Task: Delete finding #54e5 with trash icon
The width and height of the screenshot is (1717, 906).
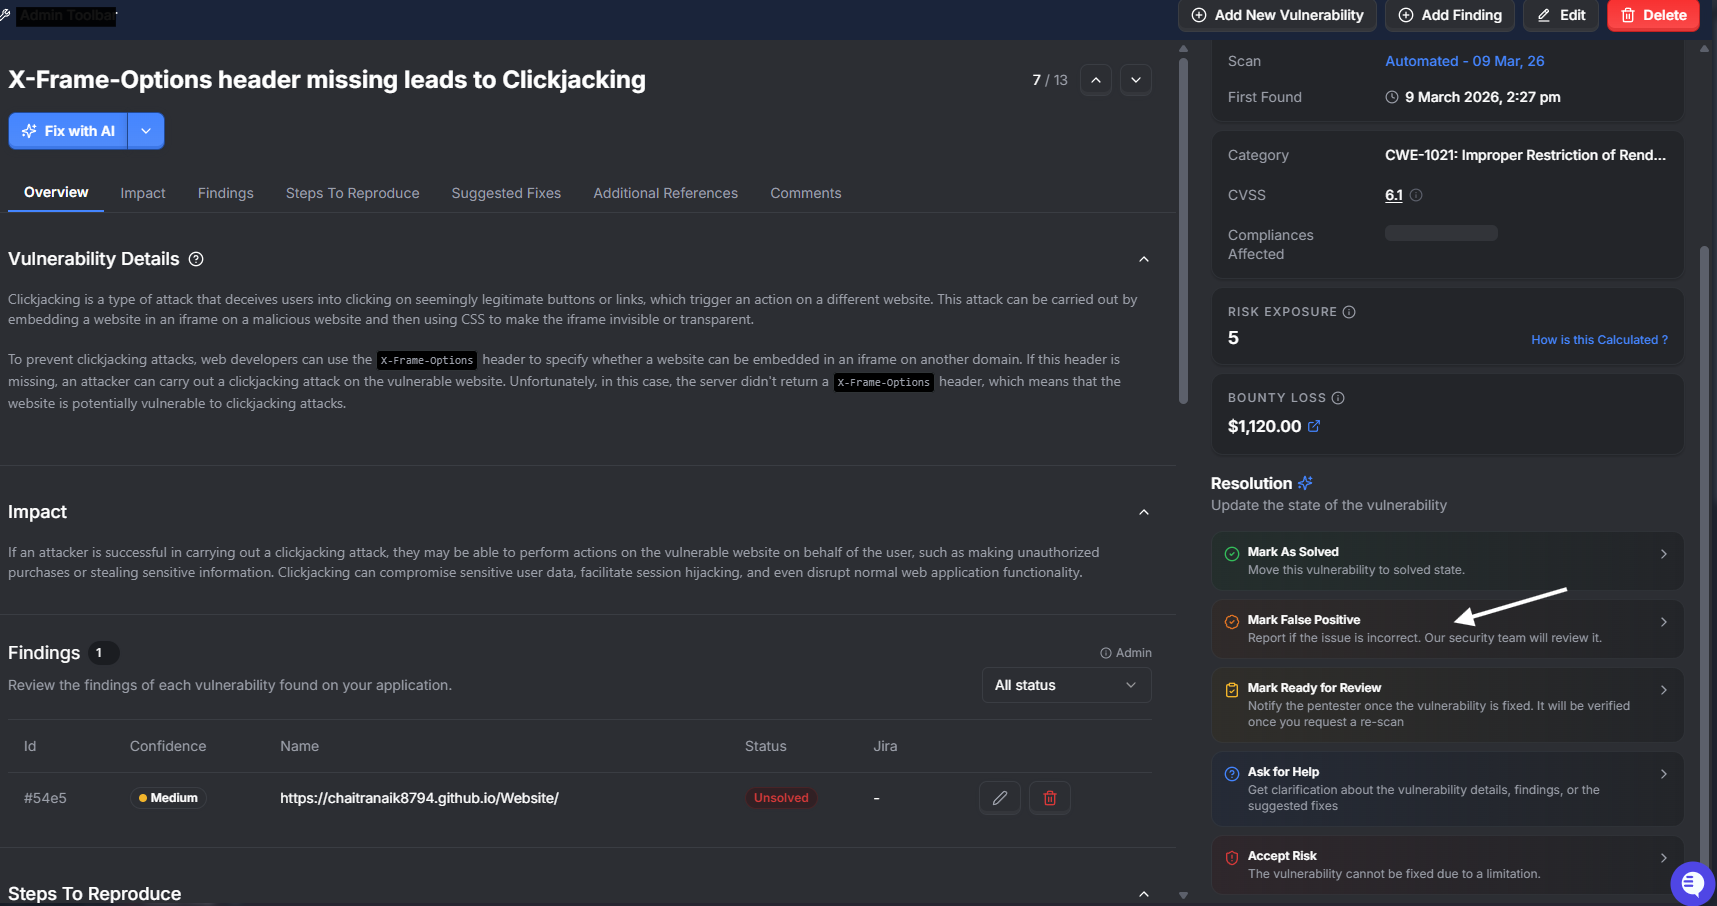Action: pos(1050,798)
